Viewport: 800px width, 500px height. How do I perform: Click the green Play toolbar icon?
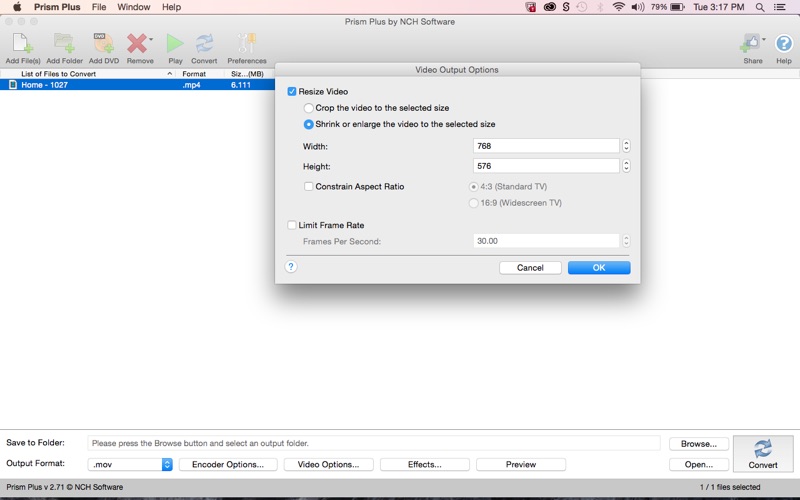(175, 44)
